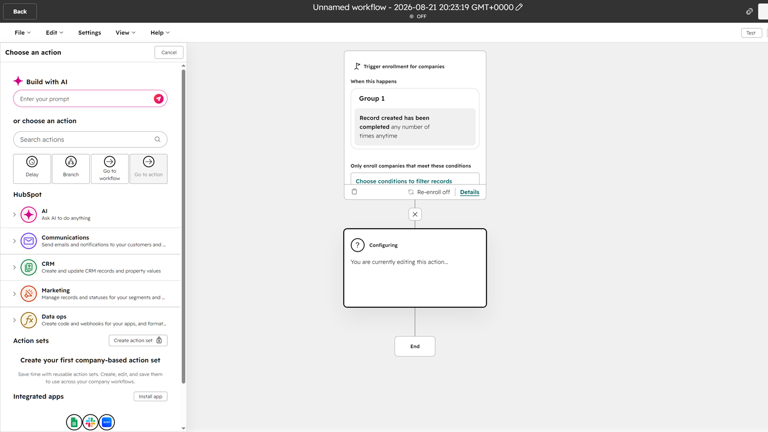Viewport: 768px width, 432px height.
Task: Select the Group 1 trigger box
Action: 415,119
